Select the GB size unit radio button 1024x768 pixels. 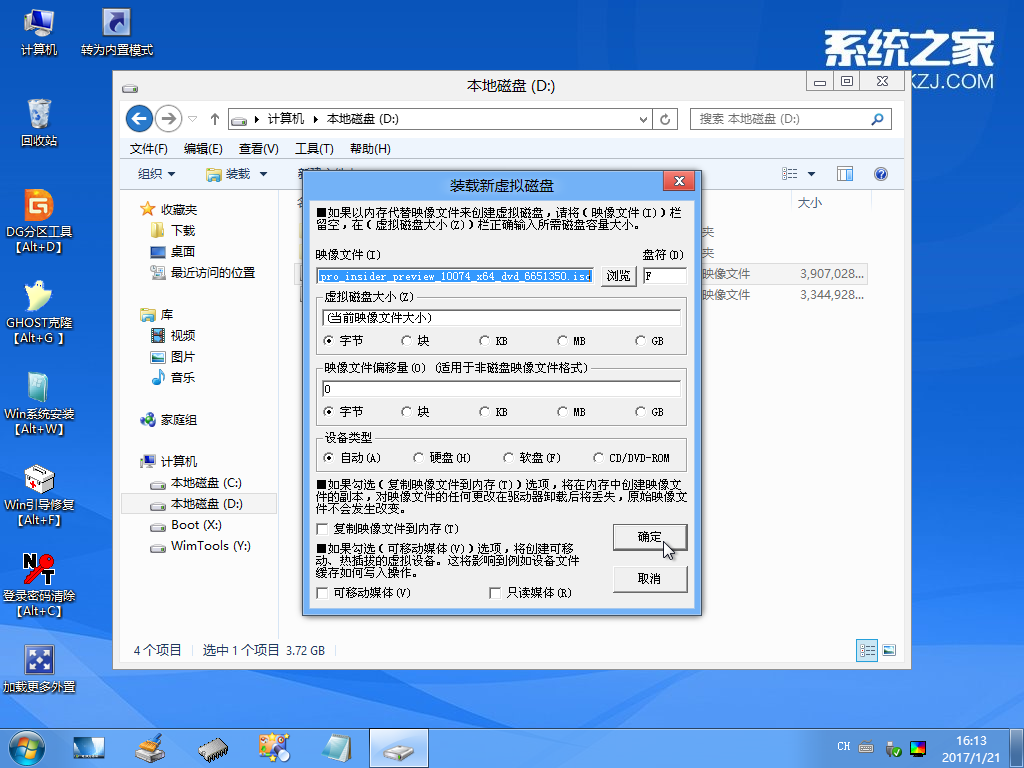pyautogui.click(x=640, y=341)
